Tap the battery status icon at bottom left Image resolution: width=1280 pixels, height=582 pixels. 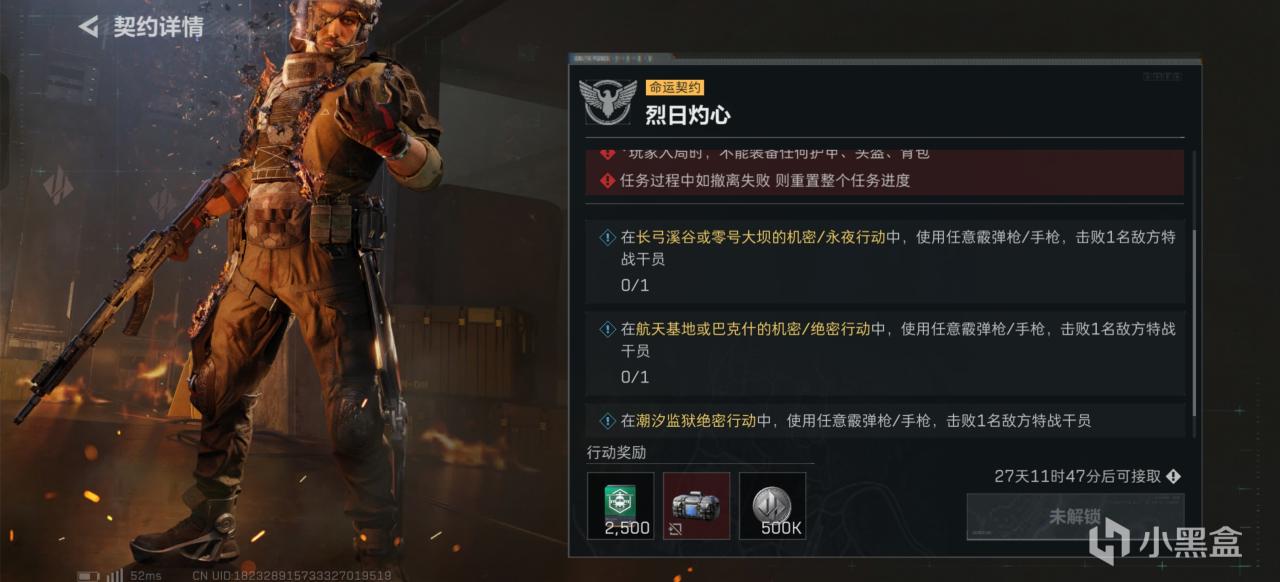(x=89, y=575)
